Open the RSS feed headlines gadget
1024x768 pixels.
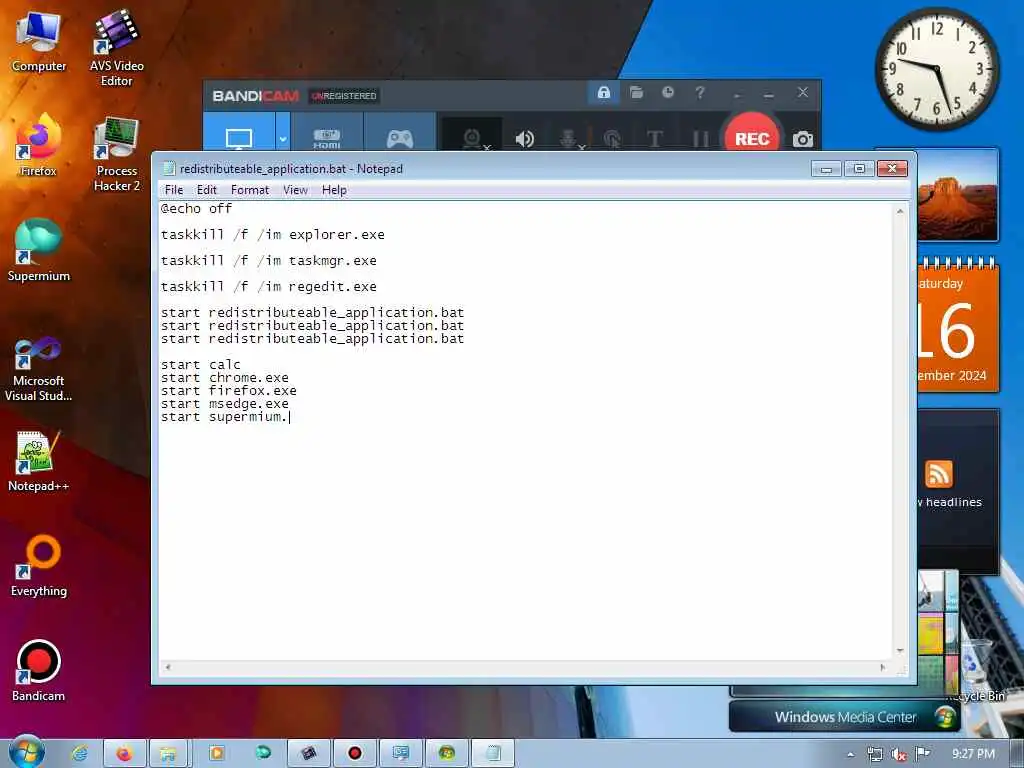[x=958, y=491]
